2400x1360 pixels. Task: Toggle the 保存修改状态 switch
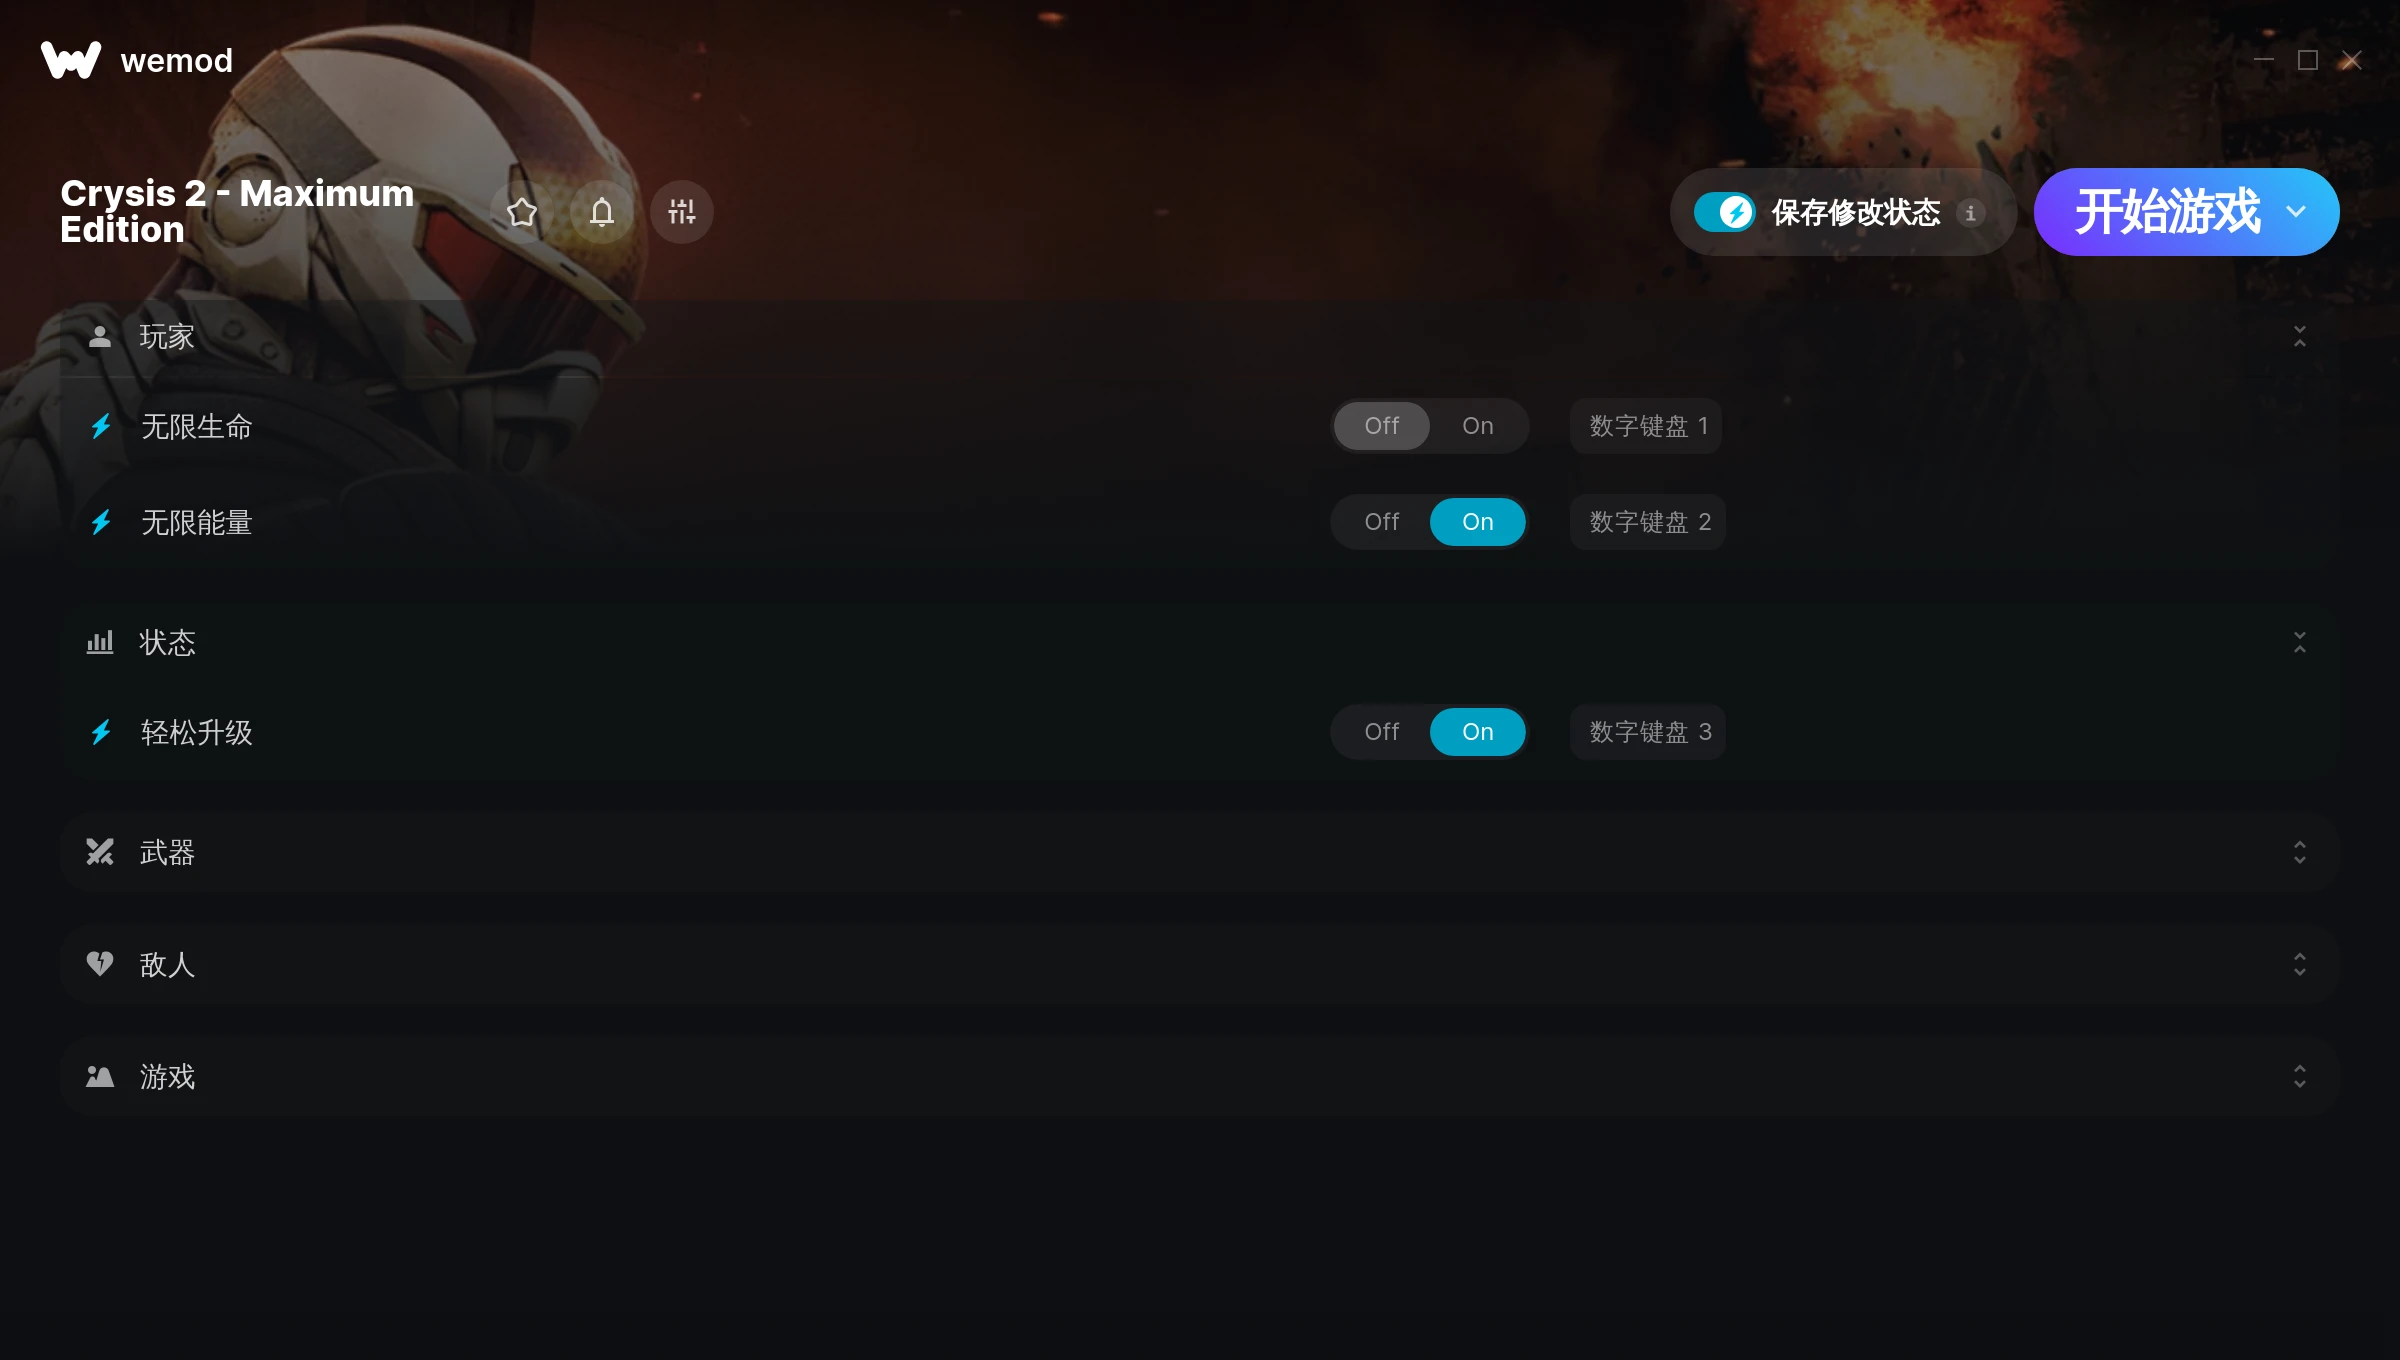[1724, 212]
